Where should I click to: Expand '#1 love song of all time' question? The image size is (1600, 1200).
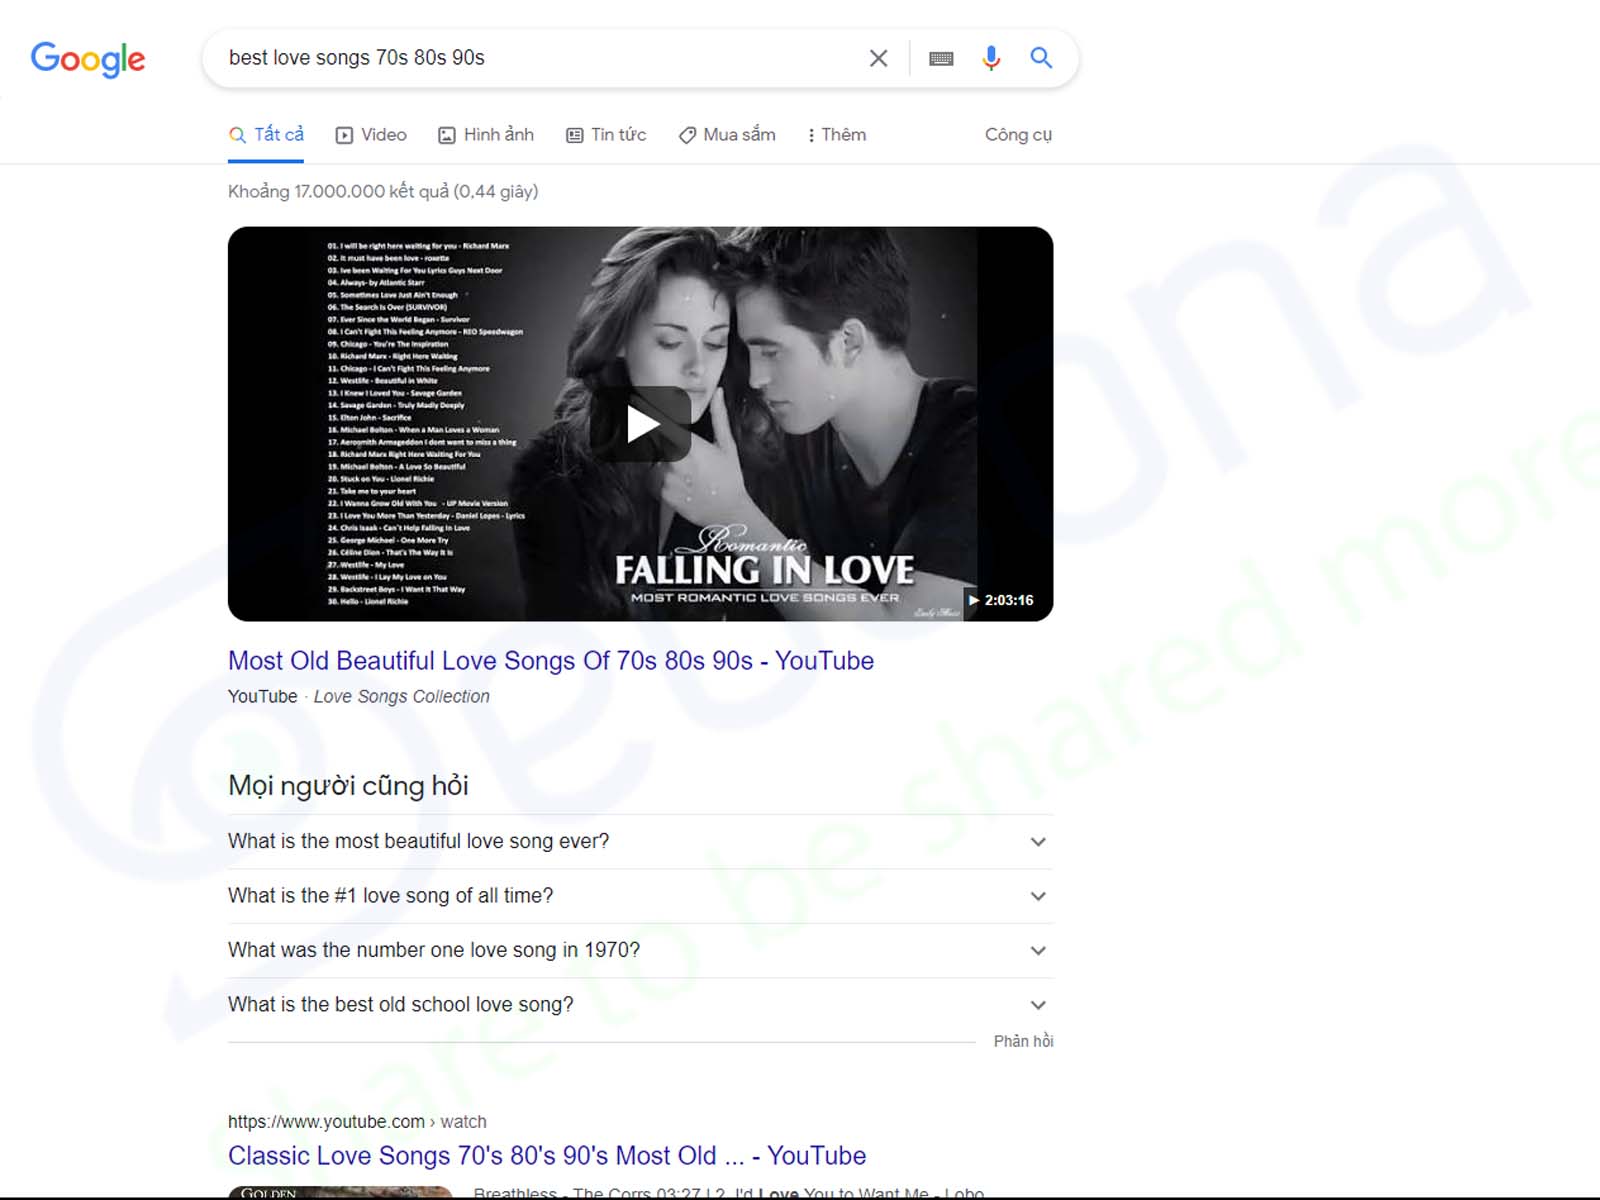coord(640,896)
